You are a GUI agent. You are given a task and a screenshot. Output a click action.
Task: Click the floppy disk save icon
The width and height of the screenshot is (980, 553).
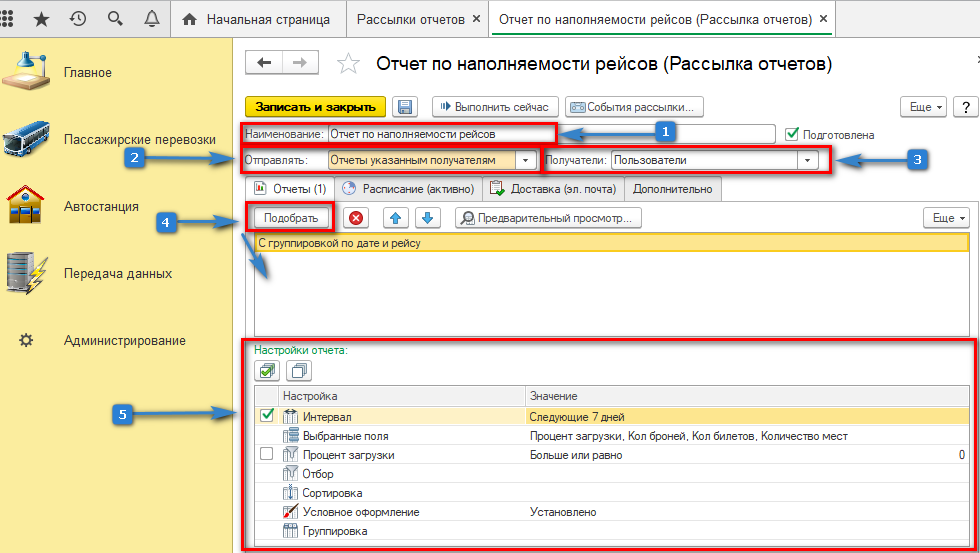pyautogui.click(x=405, y=107)
